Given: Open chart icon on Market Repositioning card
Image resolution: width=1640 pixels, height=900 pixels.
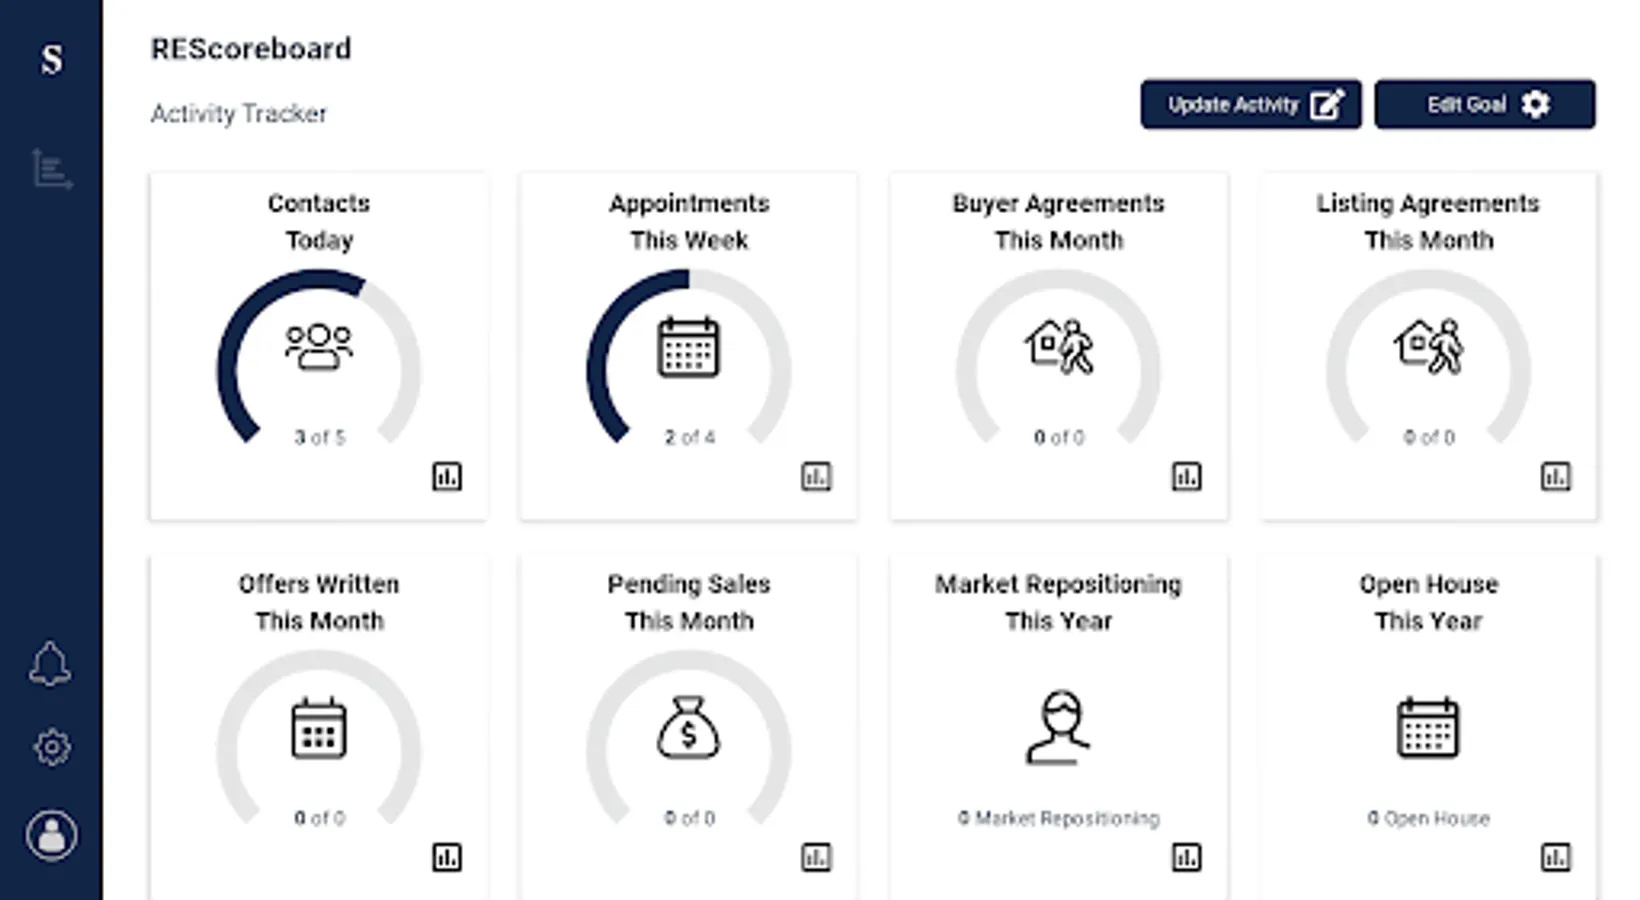Looking at the screenshot, I should point(1186,857).
